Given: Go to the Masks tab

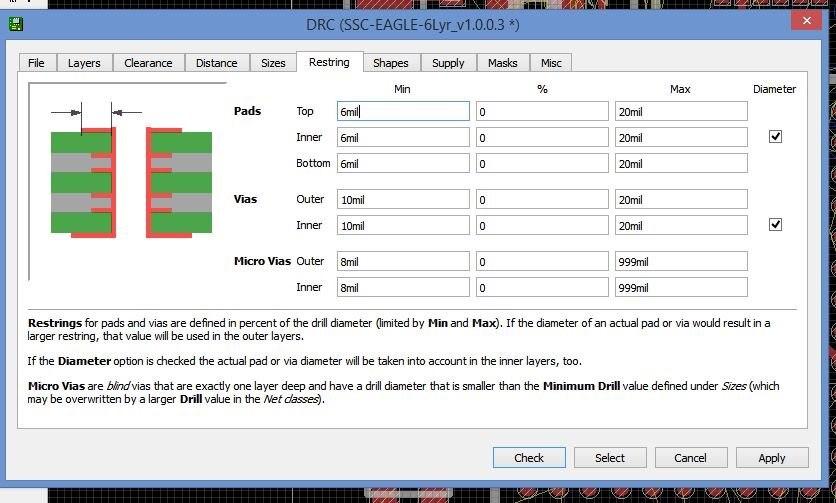Looking at the screenshot, I should coord(502,63).
